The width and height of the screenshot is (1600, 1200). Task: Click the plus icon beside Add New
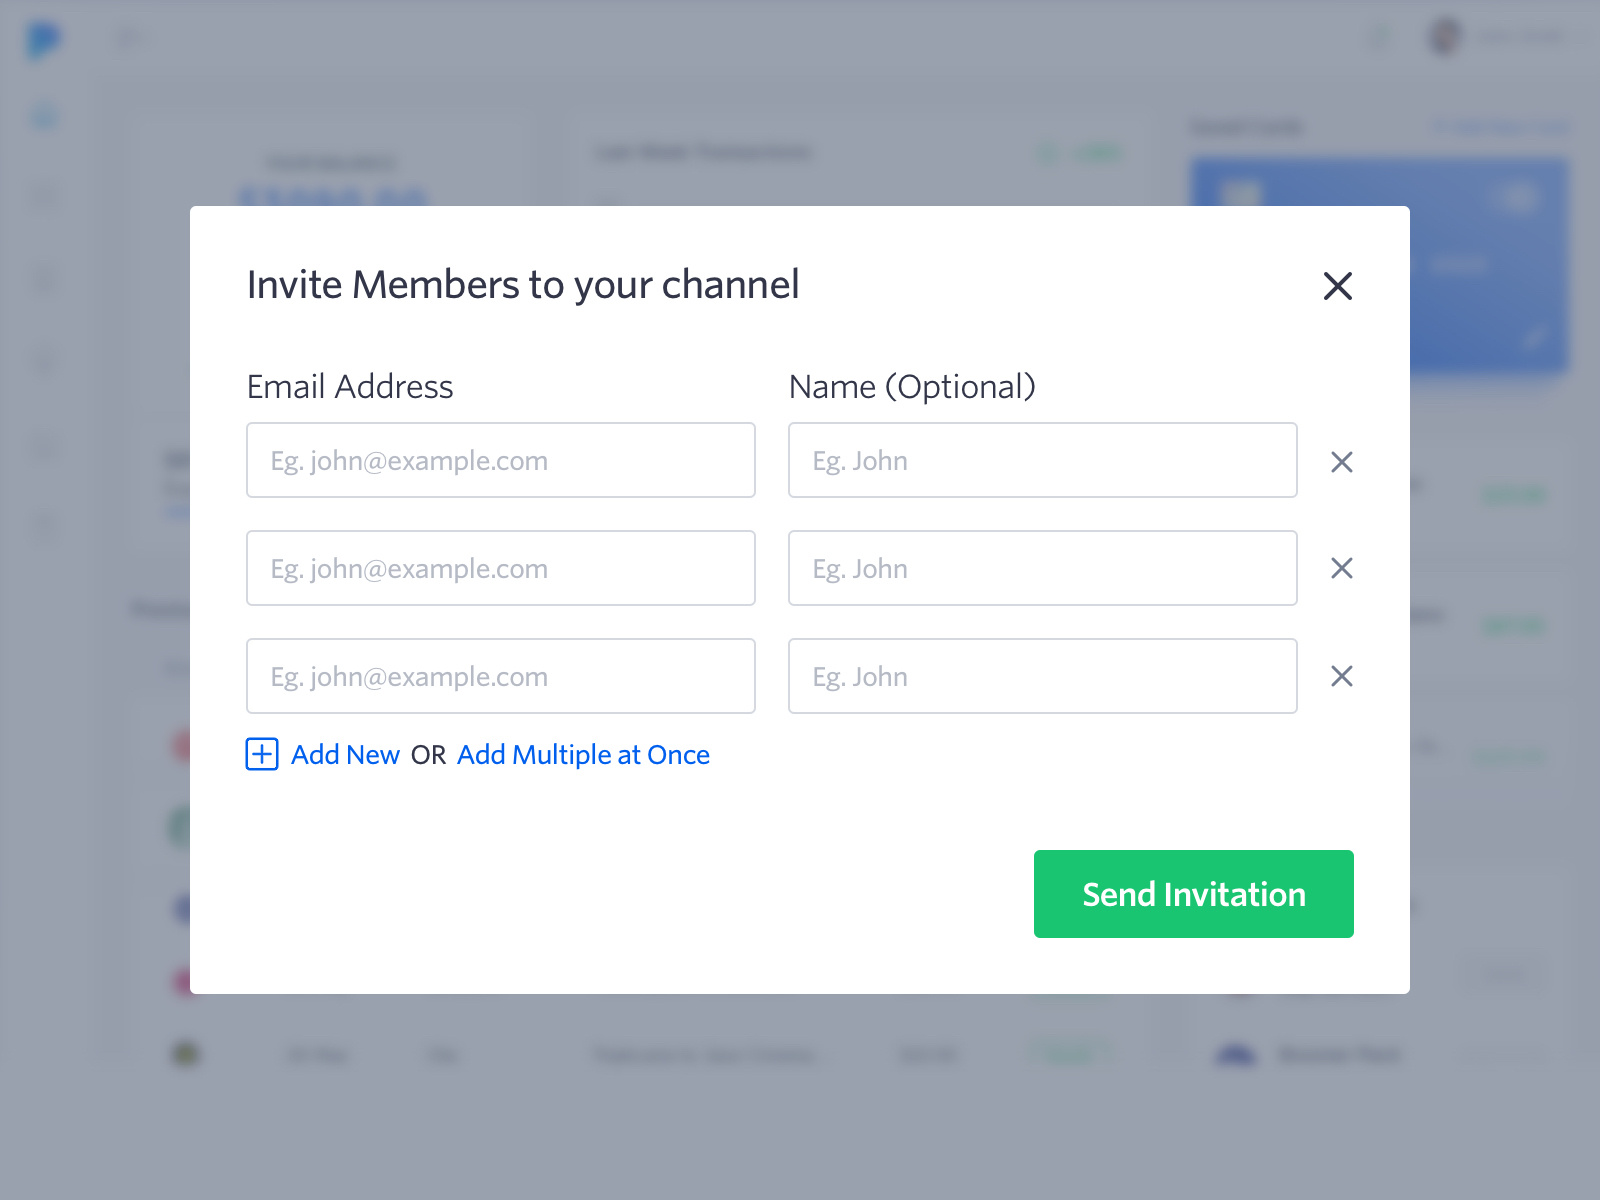pyautogui.click(x=261, y=755)
